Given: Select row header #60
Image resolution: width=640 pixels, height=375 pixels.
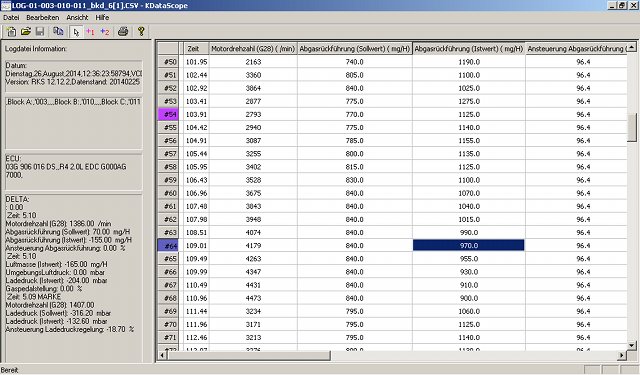Looking at the screenshot, I should point(168,193).
